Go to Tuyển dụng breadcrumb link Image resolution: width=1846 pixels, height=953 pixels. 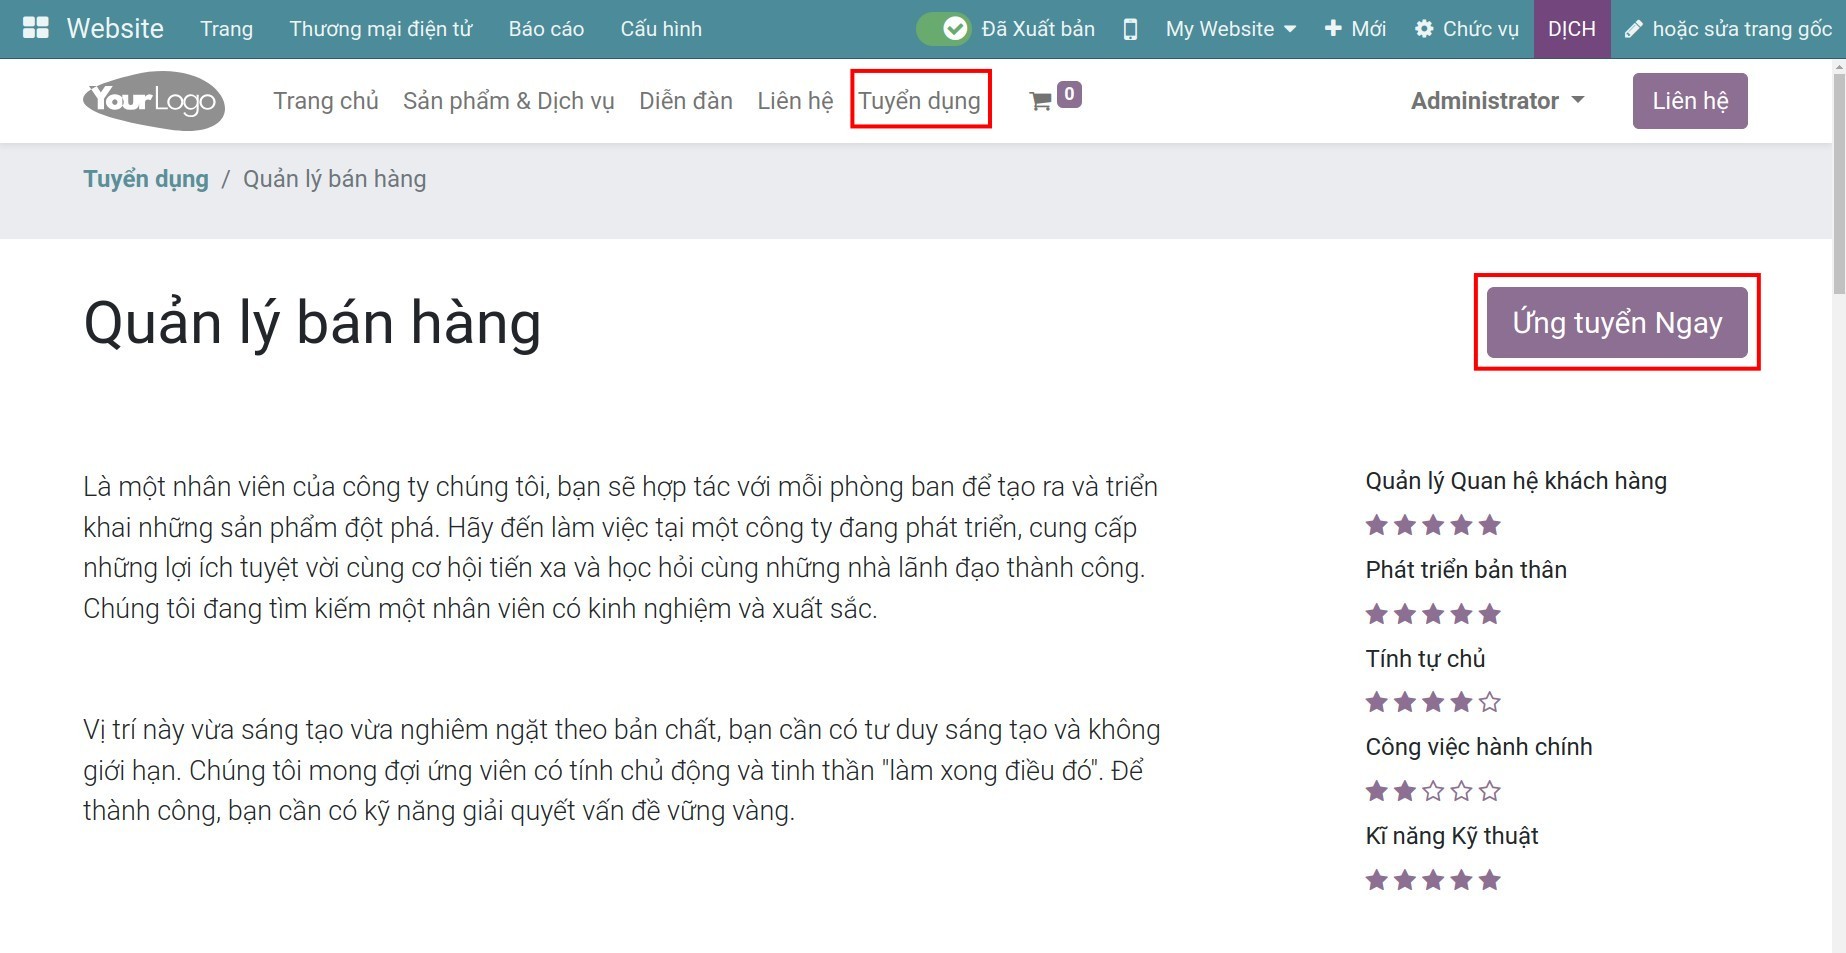[146, 179]
